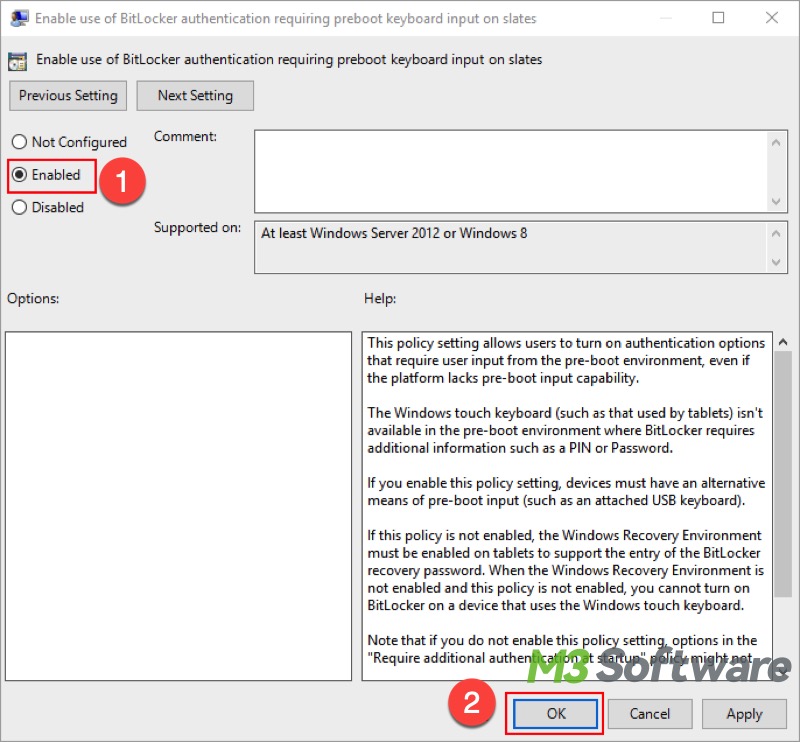Maximize the policy dialog window
Screen dimensions: 800x742
click(718, 18)
